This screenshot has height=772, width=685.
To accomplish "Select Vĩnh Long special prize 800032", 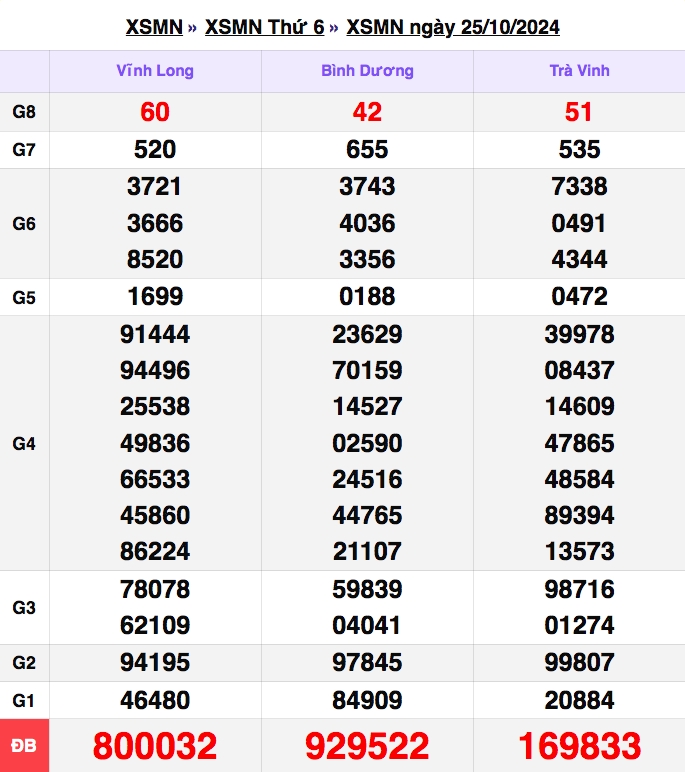I will 155,746.
